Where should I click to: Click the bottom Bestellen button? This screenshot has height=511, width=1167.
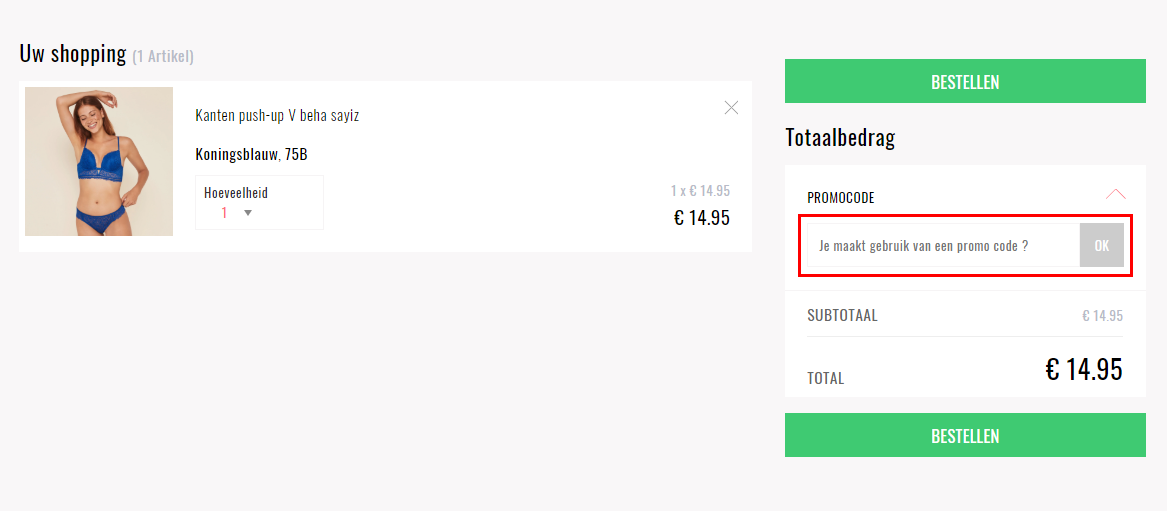point(965,435)
